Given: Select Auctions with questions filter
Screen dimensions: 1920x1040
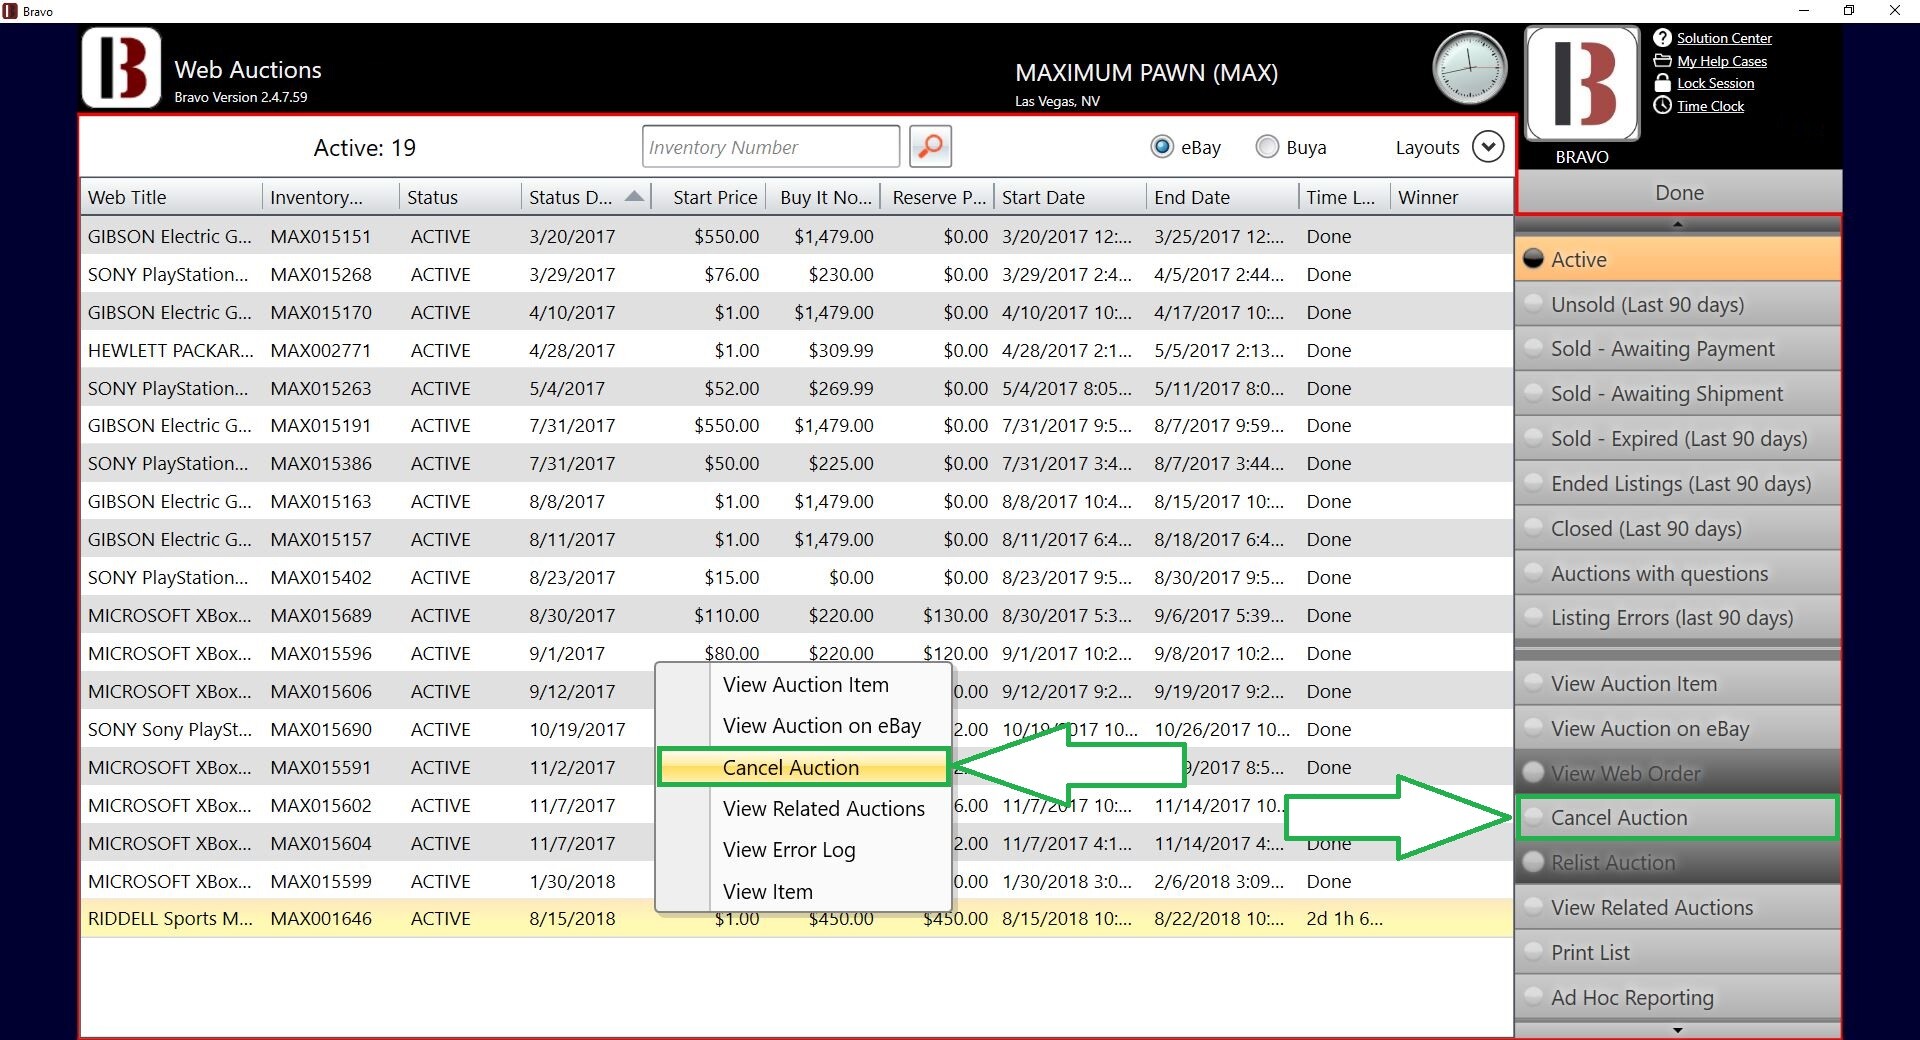Looking at the screenshot, I should [x=1678, y=574].
